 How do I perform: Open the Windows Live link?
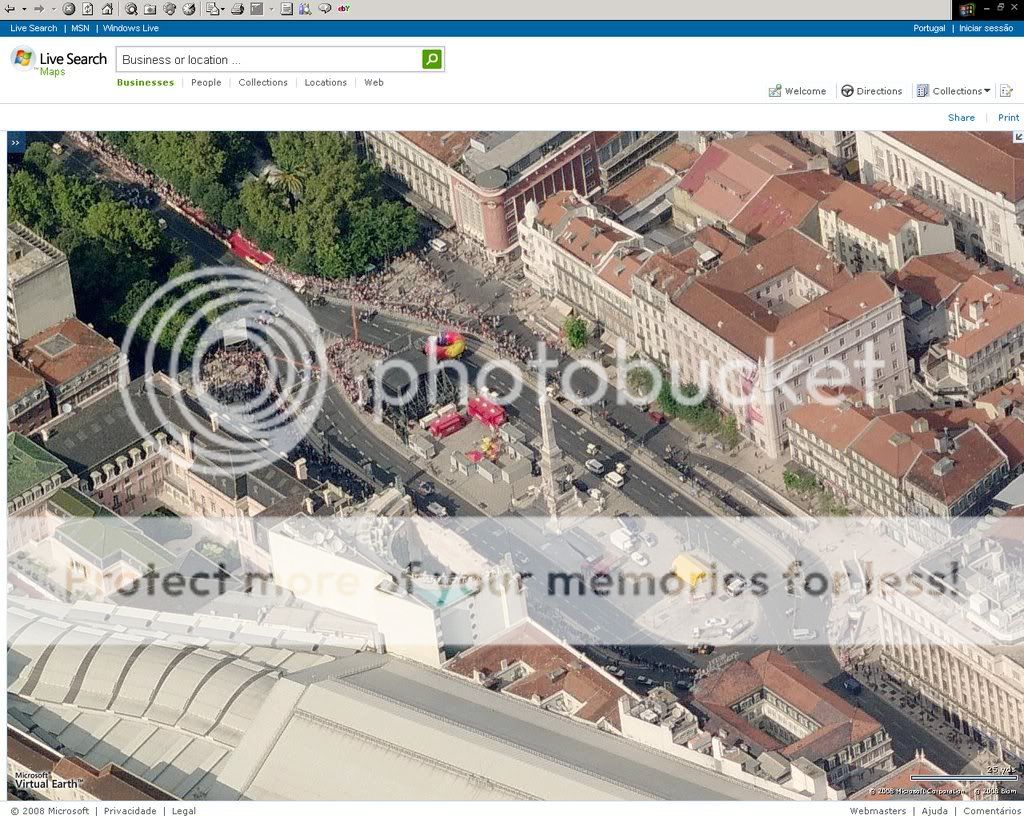click(131, 28)
